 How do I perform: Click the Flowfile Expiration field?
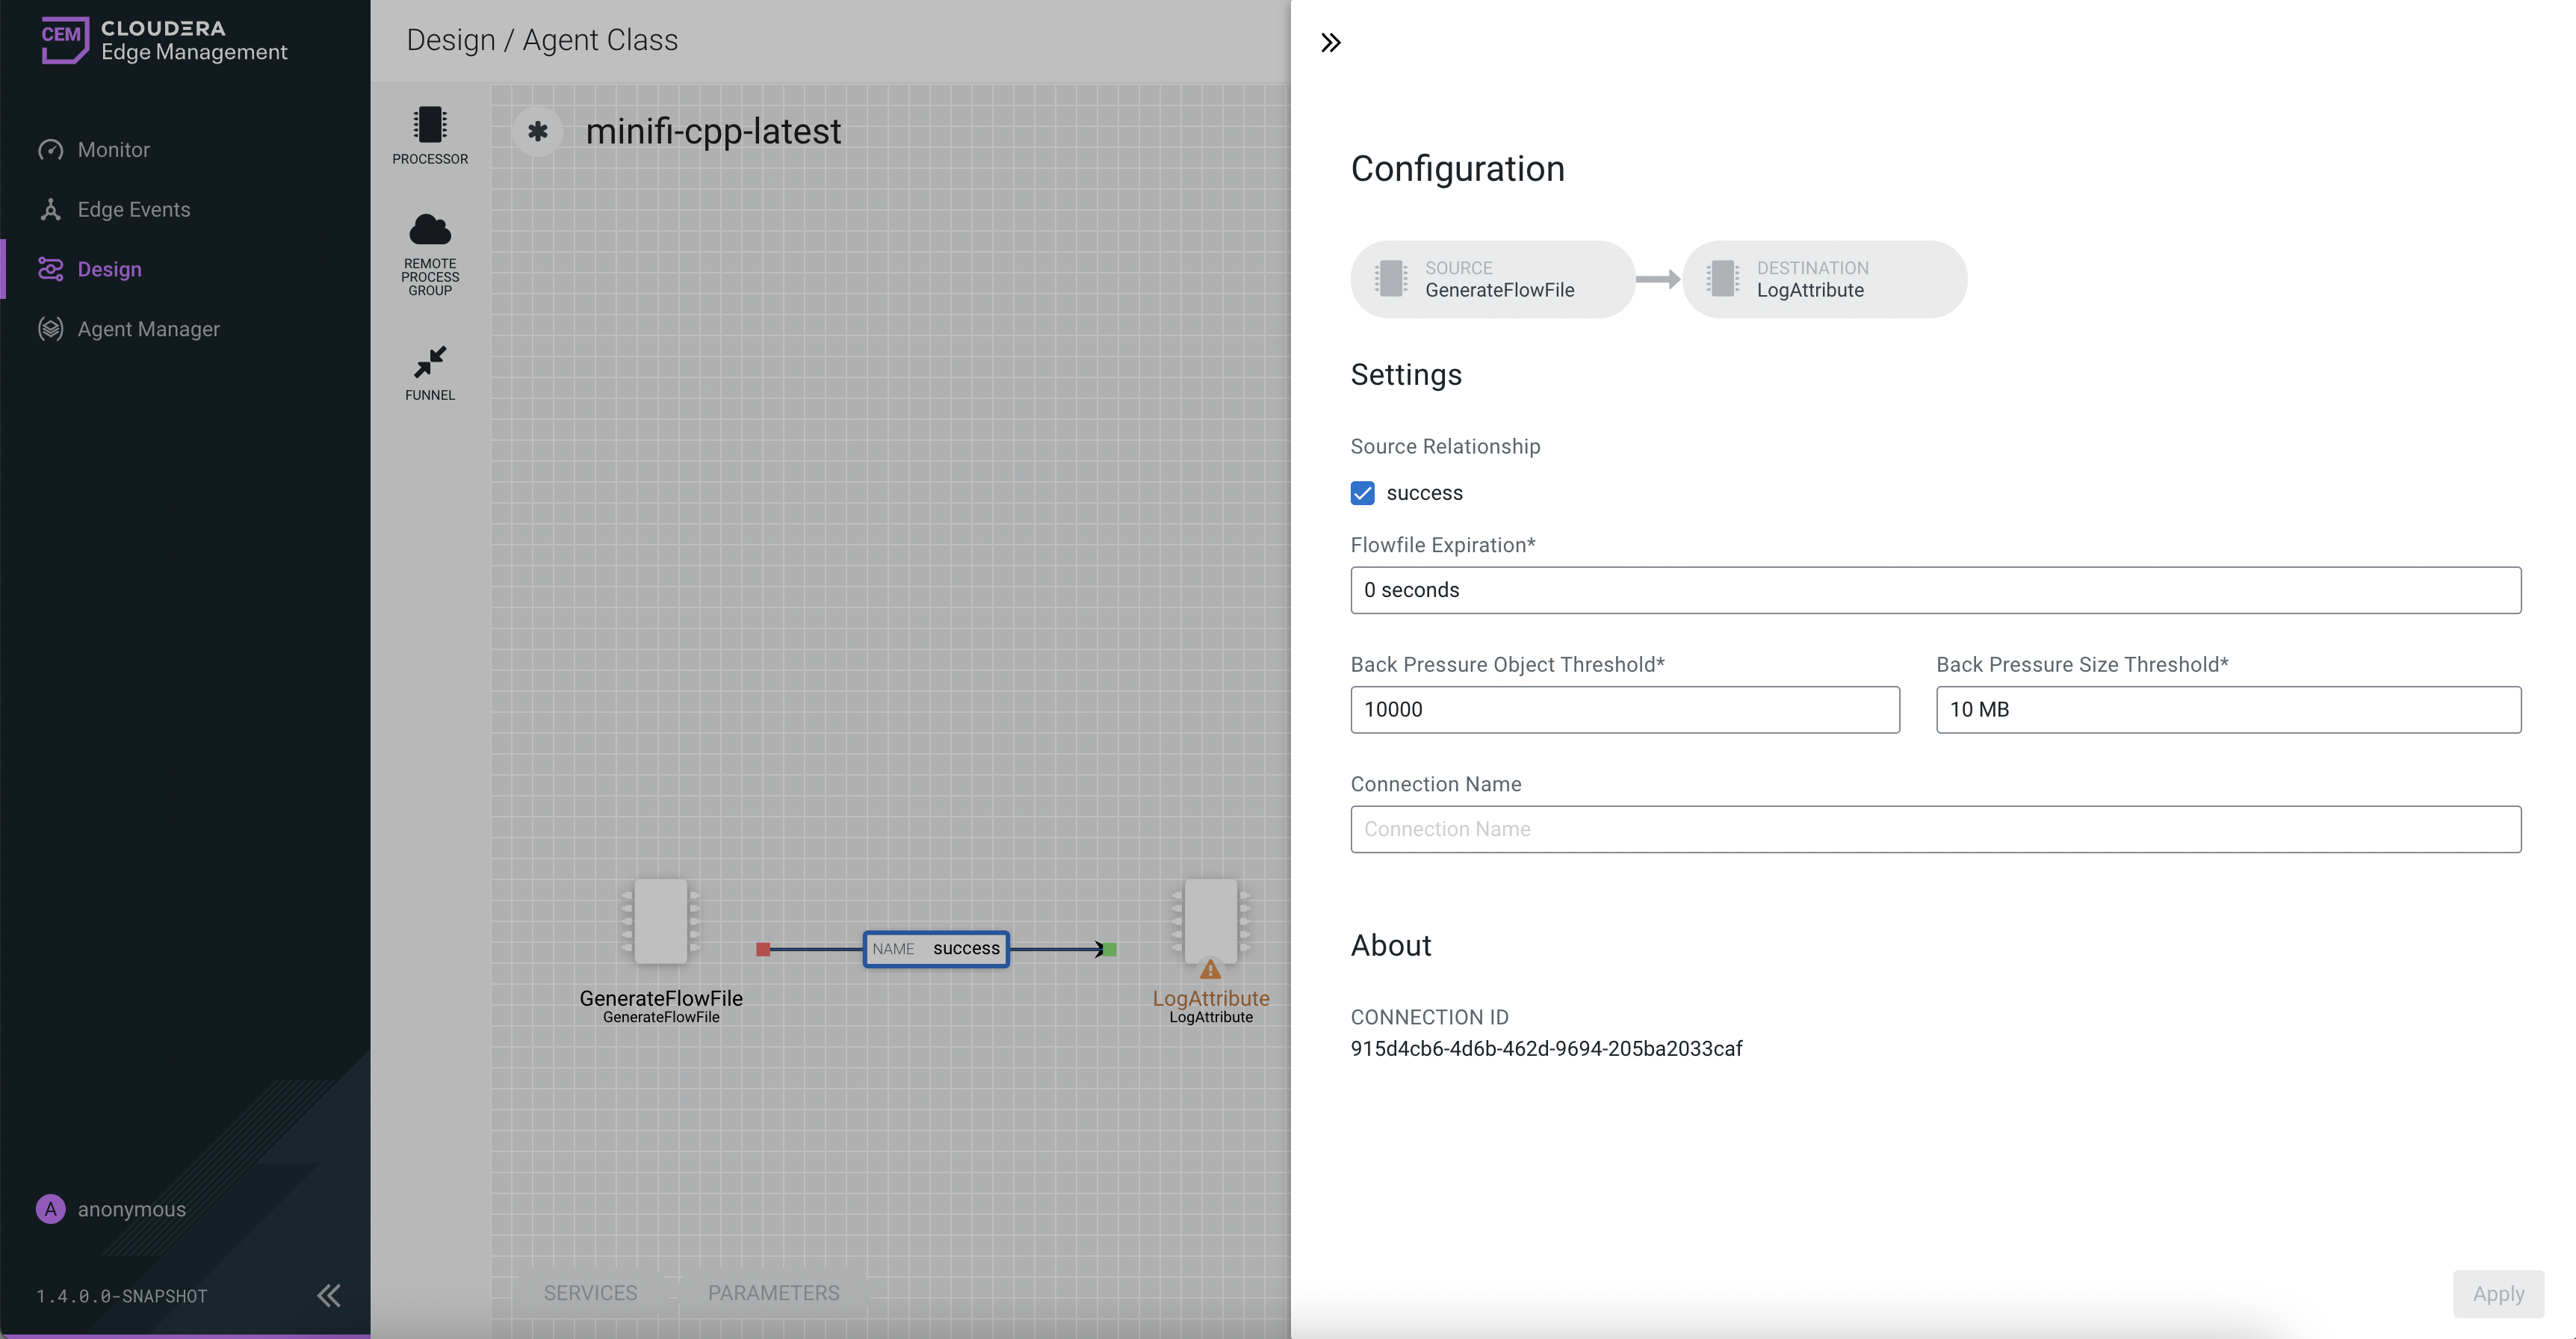pyautogui.click(x=1935, y=590)
